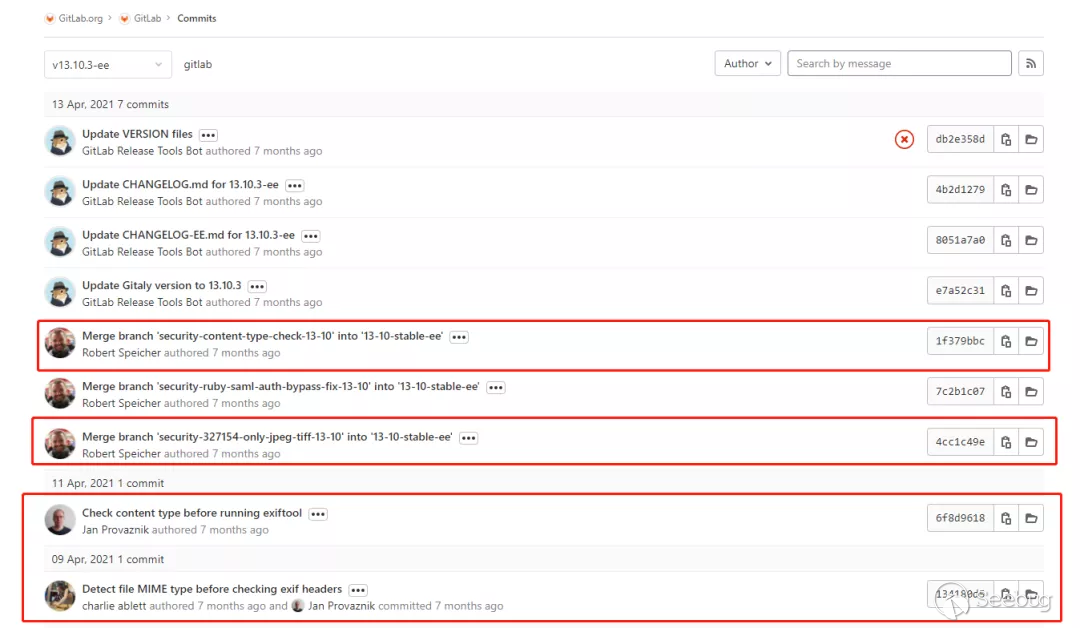
Task: Open commit hash 6f8d9618
Action: pyautogui.click(x=960, y=518)
